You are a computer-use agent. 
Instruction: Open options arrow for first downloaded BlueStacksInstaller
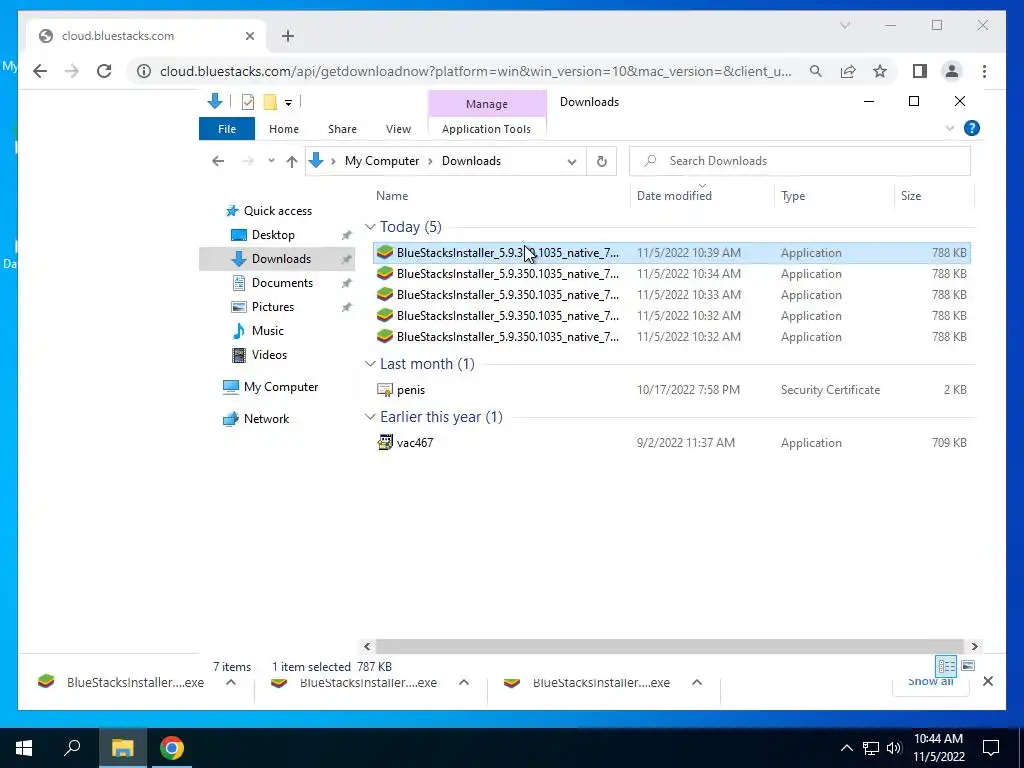coord(231,682)
